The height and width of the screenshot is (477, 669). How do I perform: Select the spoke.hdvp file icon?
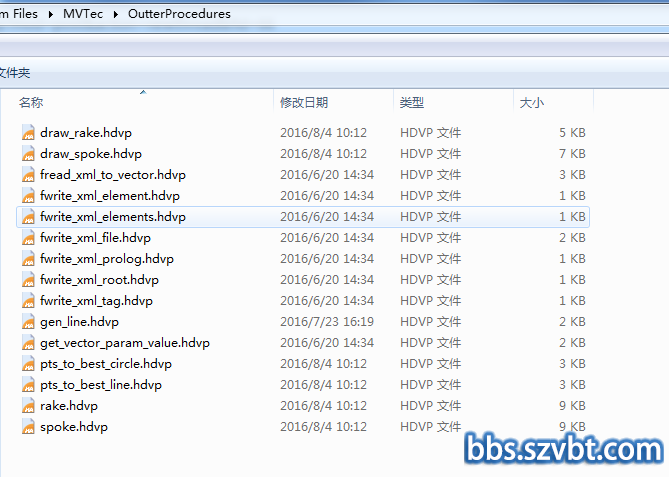tap(28, 427)
